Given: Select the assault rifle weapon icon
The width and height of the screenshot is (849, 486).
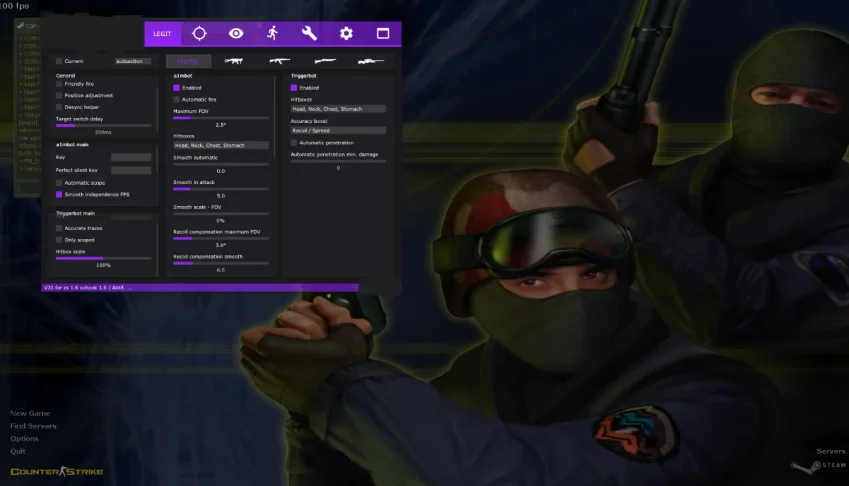Looking at the screenshot, I should pos(279,61).
